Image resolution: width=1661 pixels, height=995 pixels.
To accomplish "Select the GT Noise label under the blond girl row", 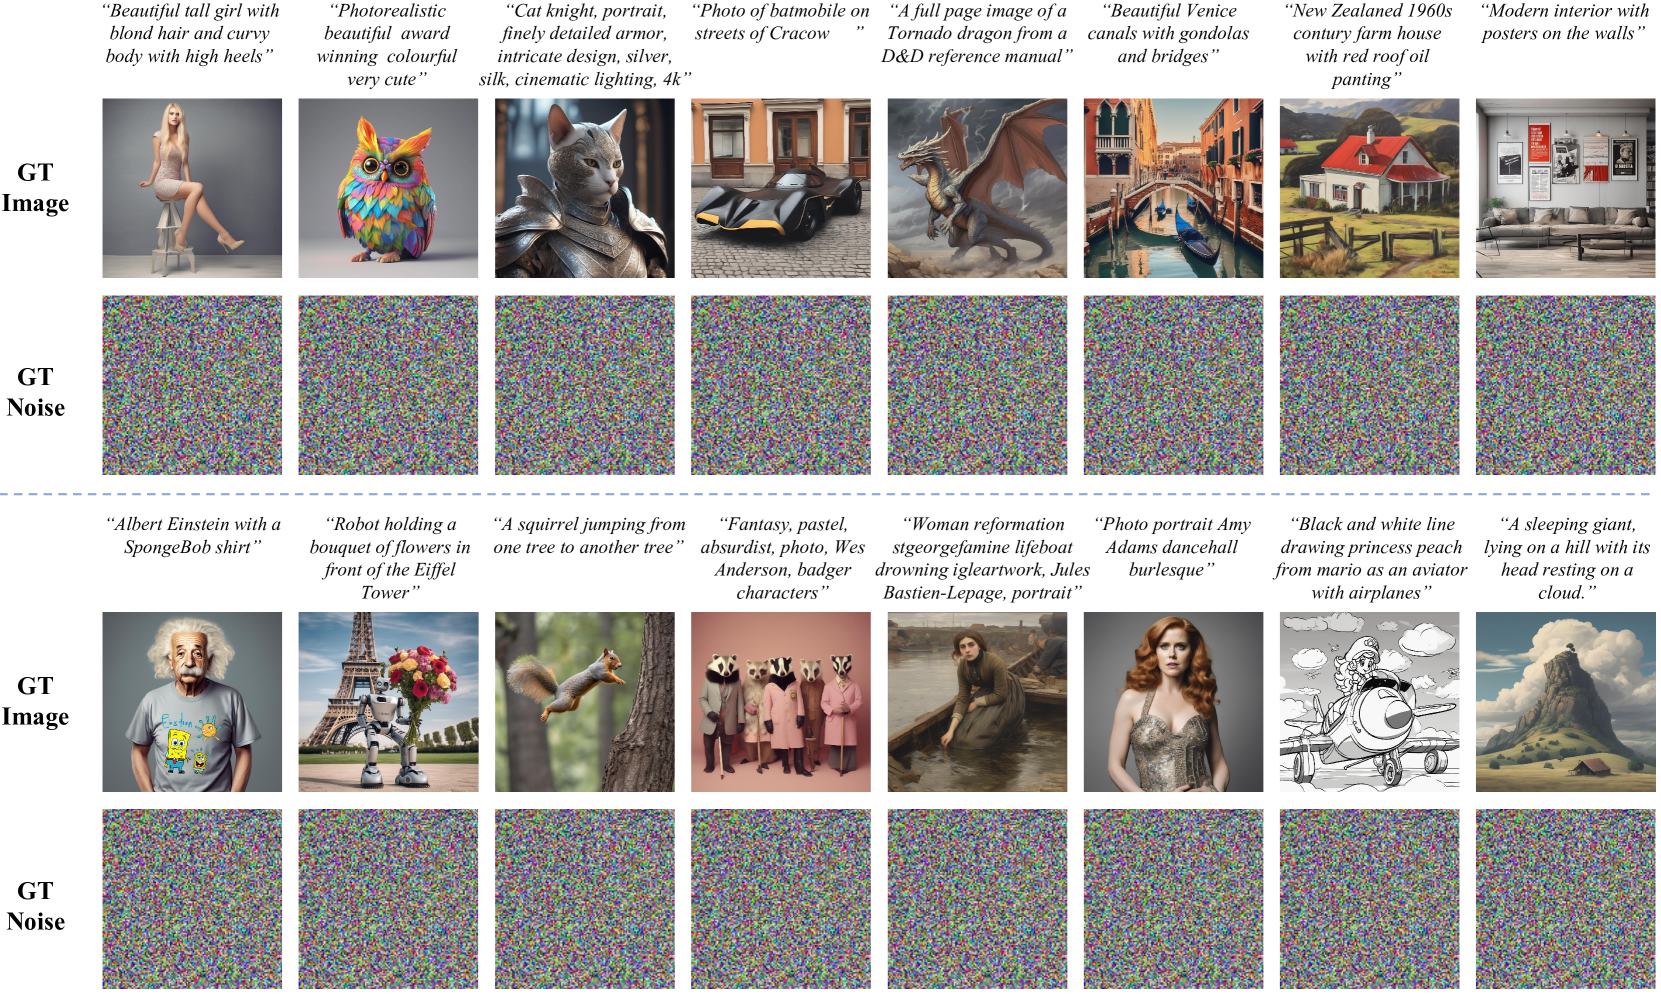I will [x=35, y=392].
